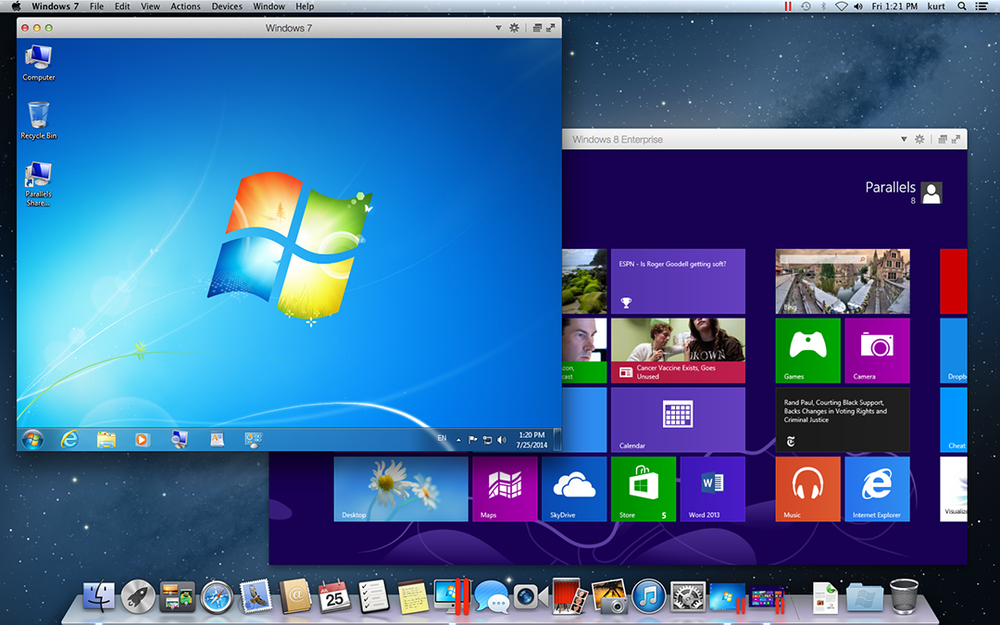Expand the dropdown arrow in Windows 7 title bar
Screen dimensions: 1000x625
pyautogui.click(x=499, y=28)
